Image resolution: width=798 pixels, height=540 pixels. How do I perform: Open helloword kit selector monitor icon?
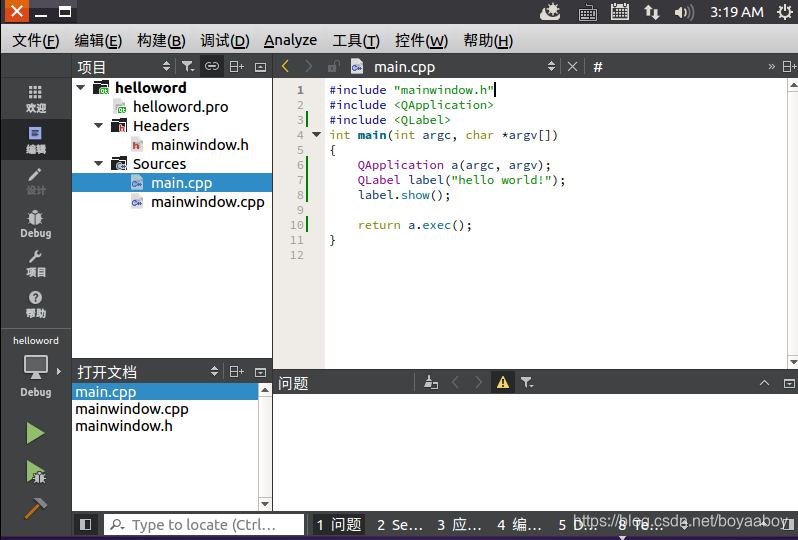(x=36, y=367)
